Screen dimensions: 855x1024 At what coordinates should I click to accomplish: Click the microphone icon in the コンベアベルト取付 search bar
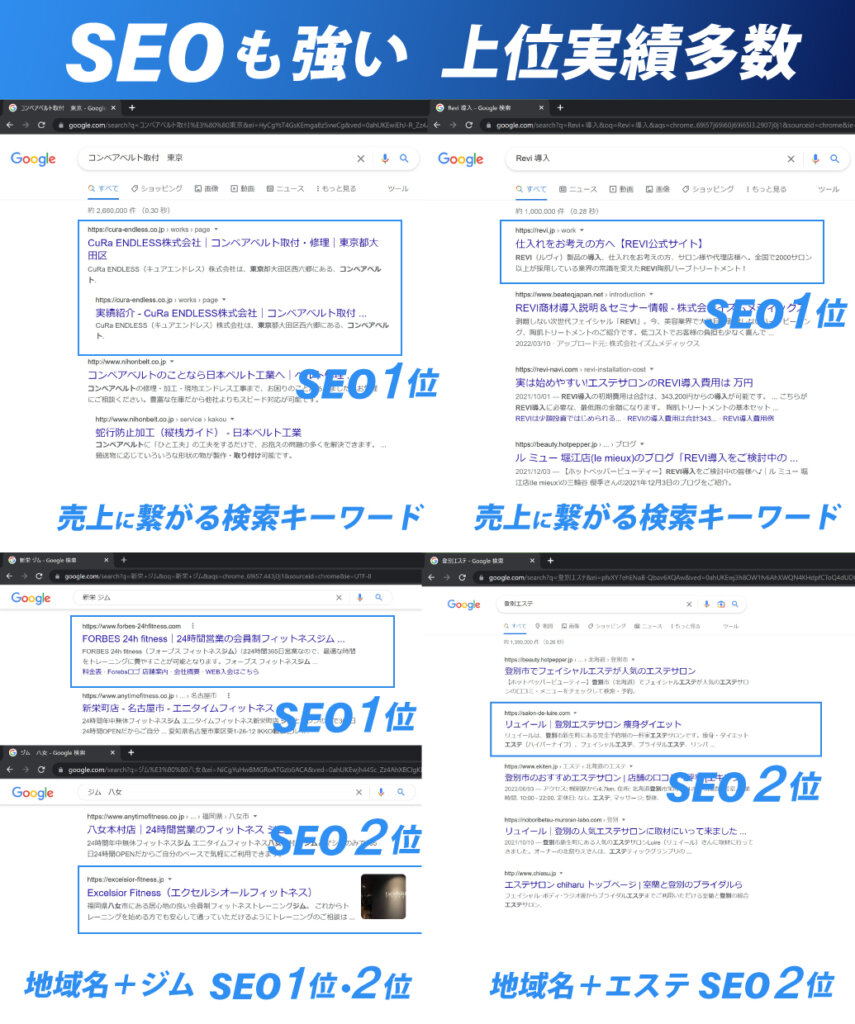click(x=386, y=157)
